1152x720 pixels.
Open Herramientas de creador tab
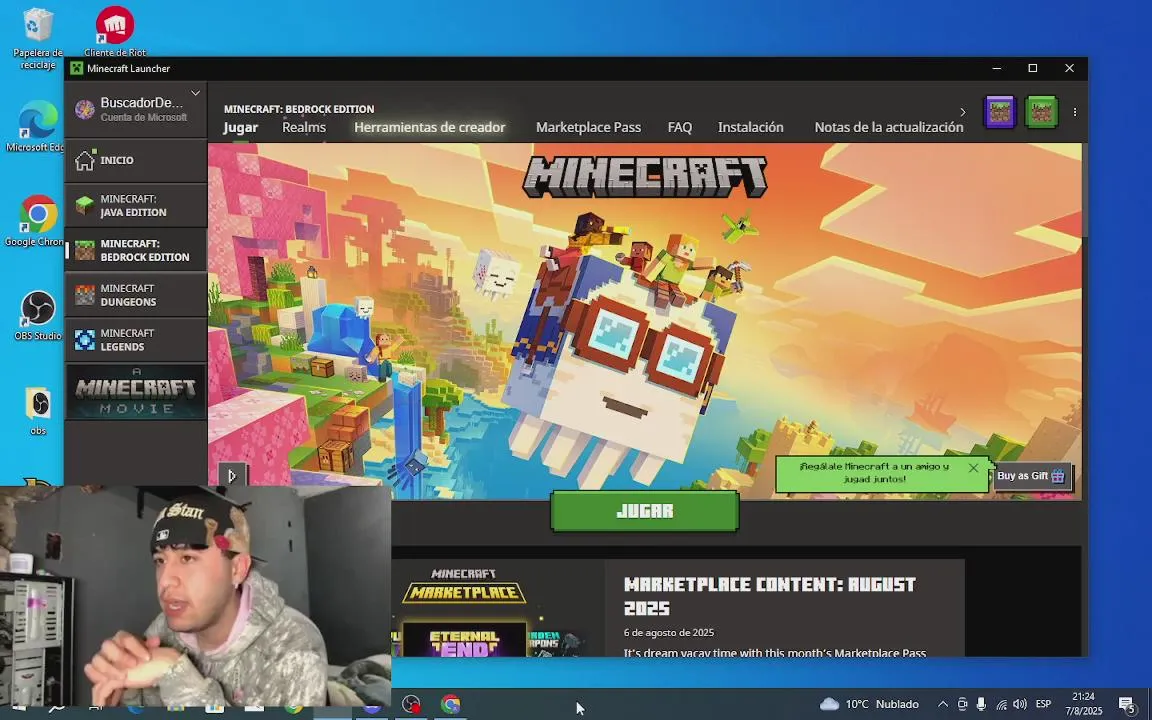click(x=430, y=127)
